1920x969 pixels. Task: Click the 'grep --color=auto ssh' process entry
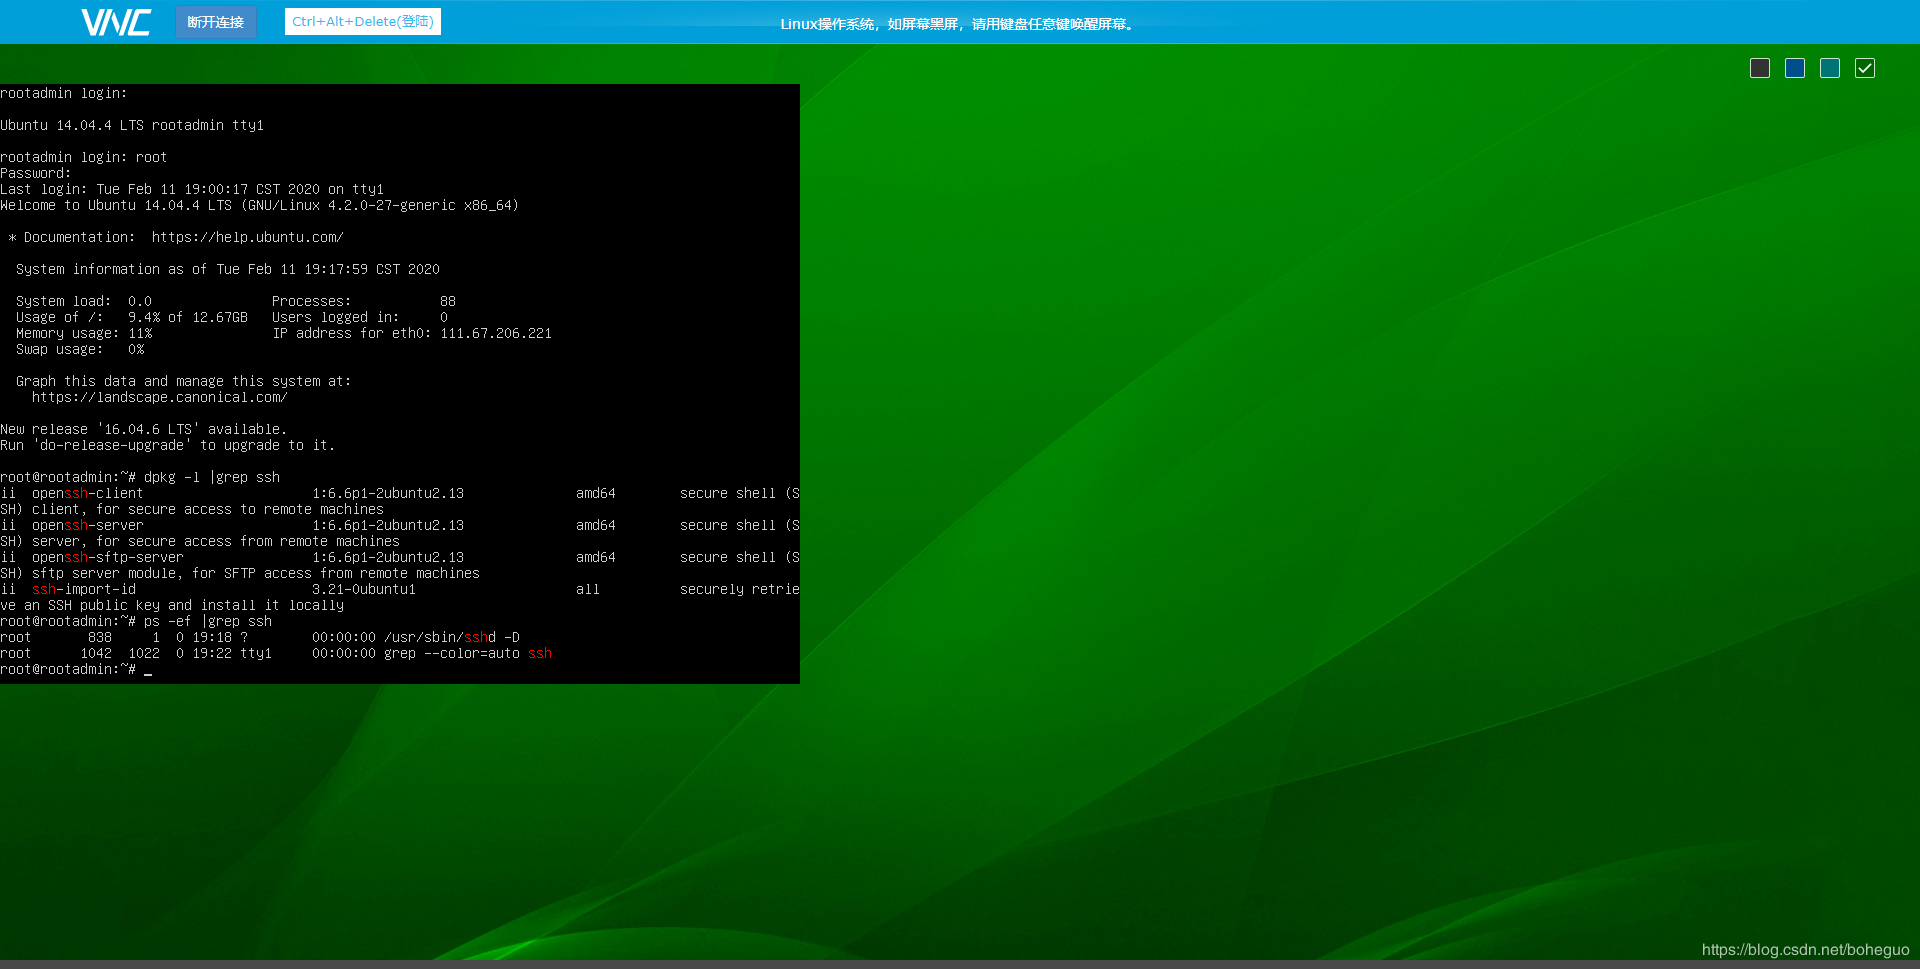point(276,653)
